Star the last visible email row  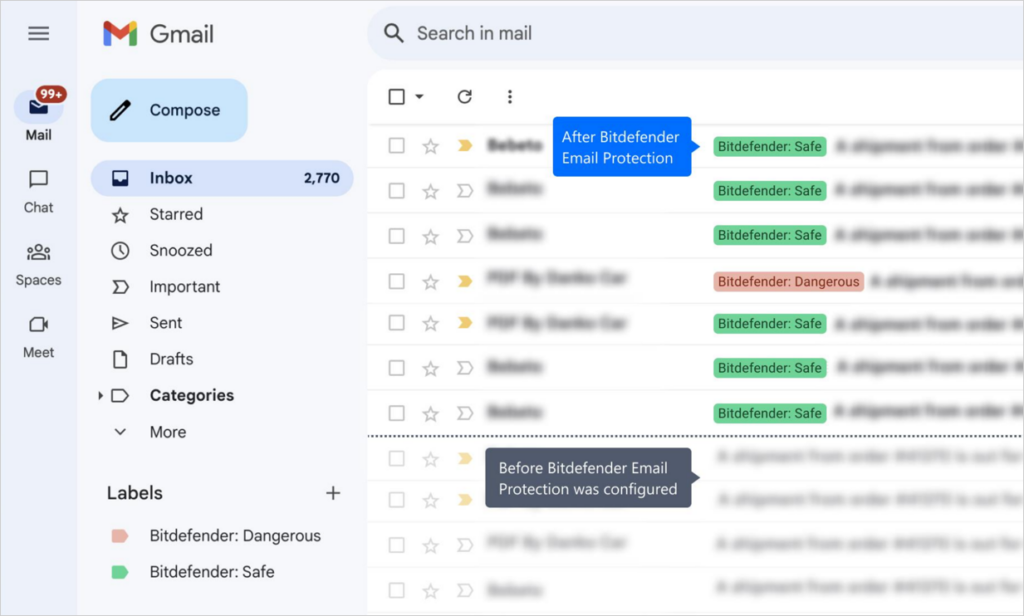click(x=430, y=592)
